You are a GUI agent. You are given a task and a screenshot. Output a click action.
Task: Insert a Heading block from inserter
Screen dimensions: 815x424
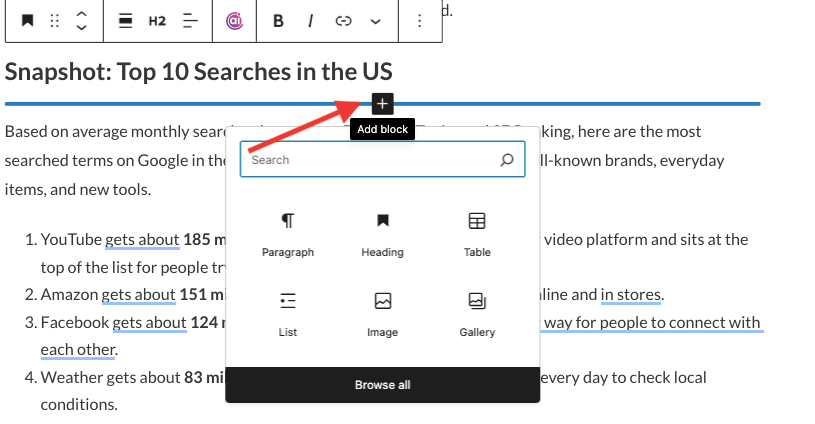click(383, 235)
